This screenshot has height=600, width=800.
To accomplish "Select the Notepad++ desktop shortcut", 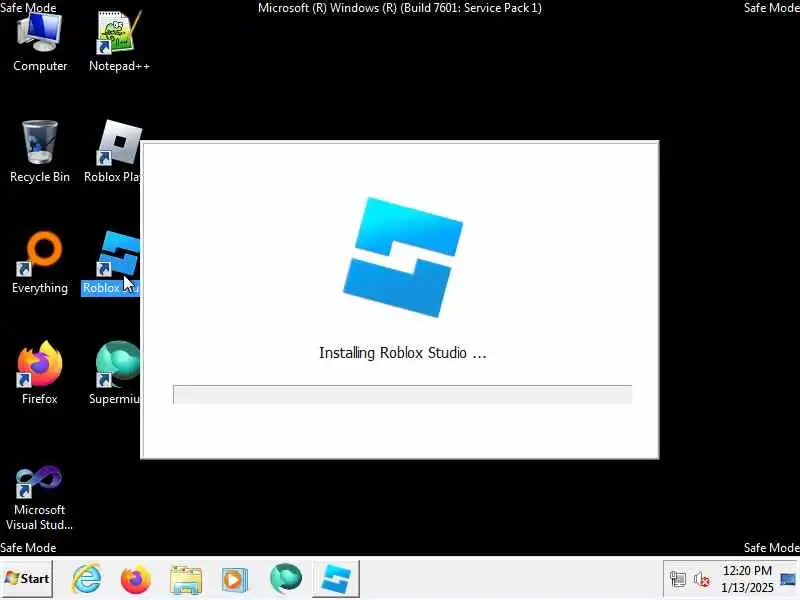I will pyautogui.click(x=119, y=42).
